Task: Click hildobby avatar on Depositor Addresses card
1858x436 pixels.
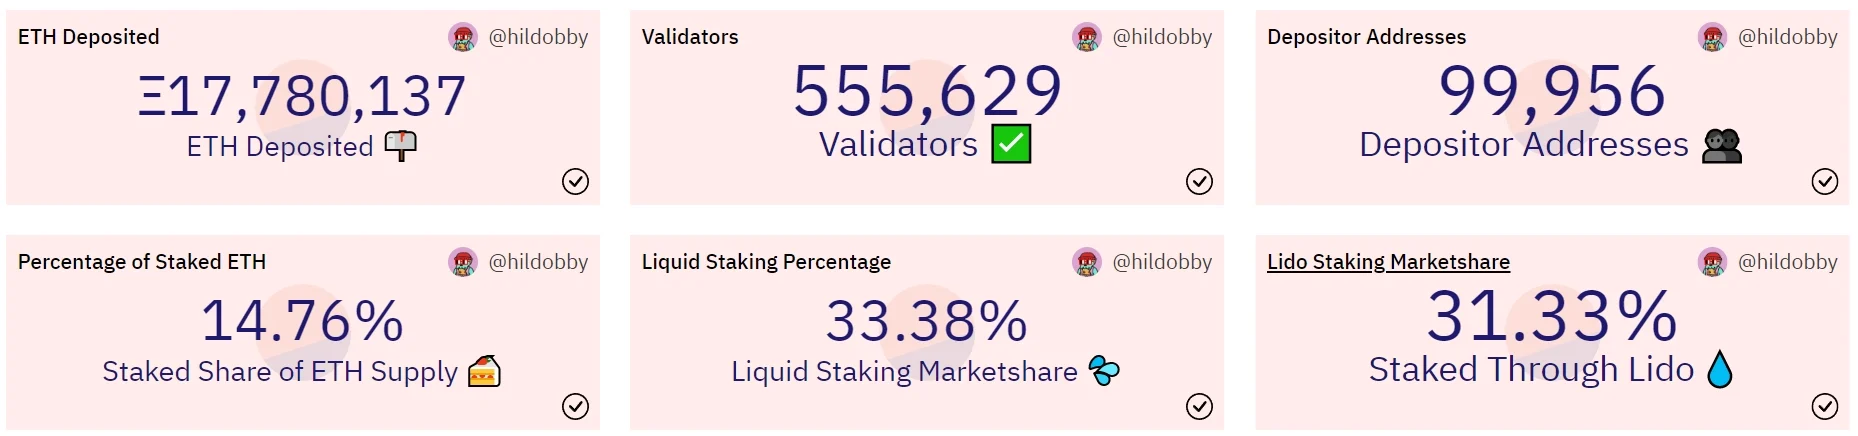Action: click(x=1713, y=38)
